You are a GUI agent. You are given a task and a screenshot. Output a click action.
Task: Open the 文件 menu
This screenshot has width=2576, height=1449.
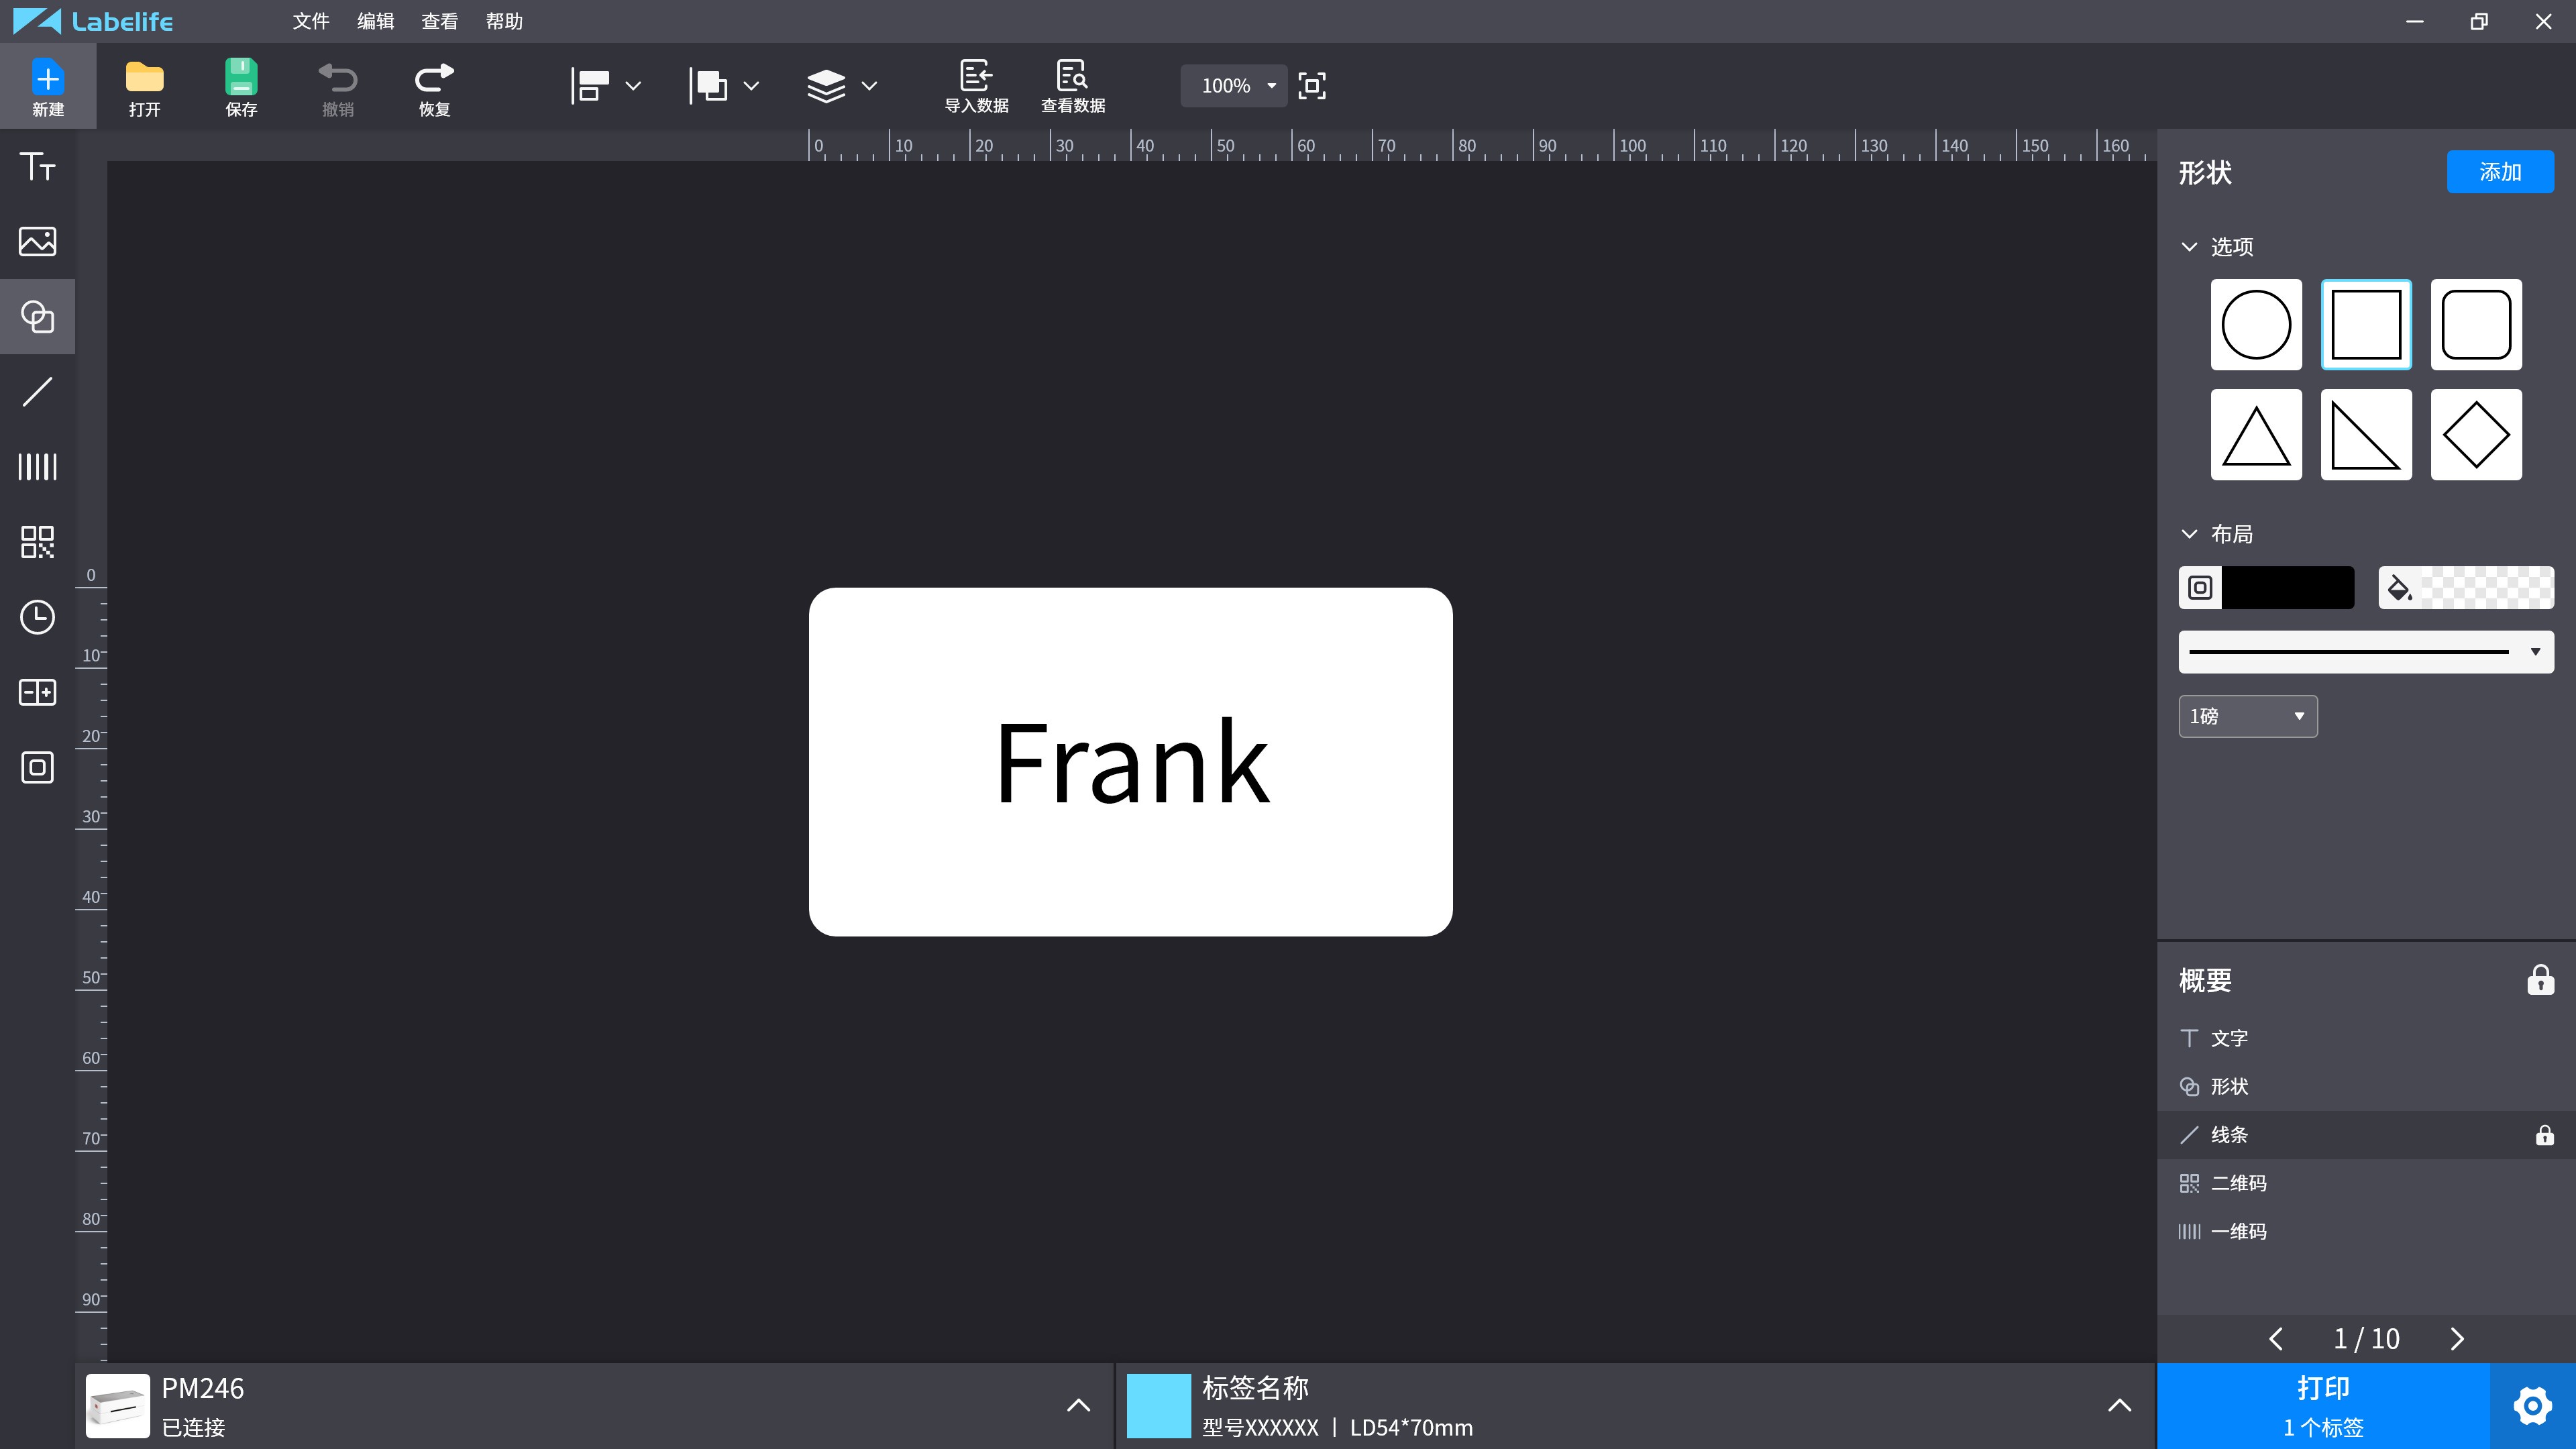click(311, 21)
